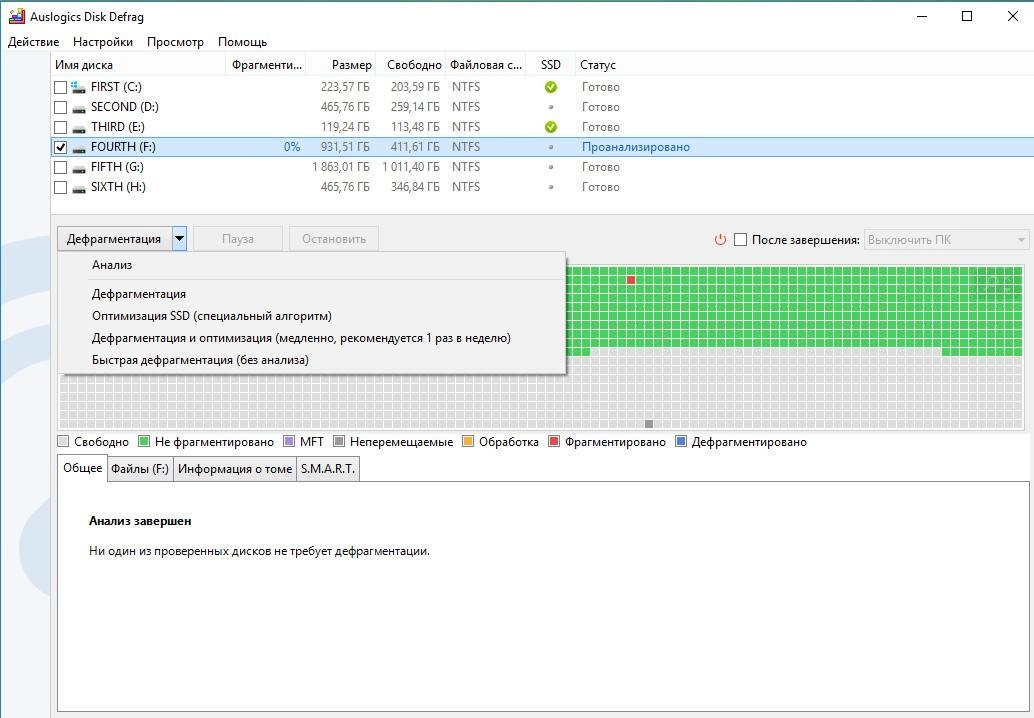Click the green SSD checkmark for THIRD (E:)
This screenshot has width=1034, height=718.
[551, 127]
